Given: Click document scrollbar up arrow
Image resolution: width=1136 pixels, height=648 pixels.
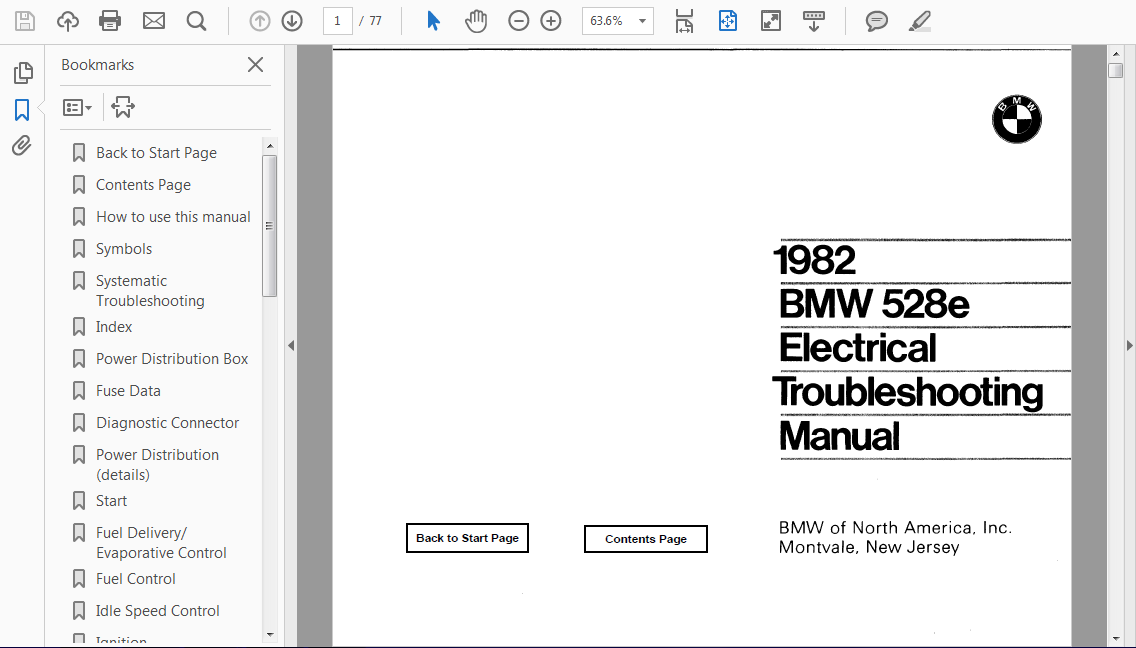Looking at the screenshot, I should point(1116,54).
